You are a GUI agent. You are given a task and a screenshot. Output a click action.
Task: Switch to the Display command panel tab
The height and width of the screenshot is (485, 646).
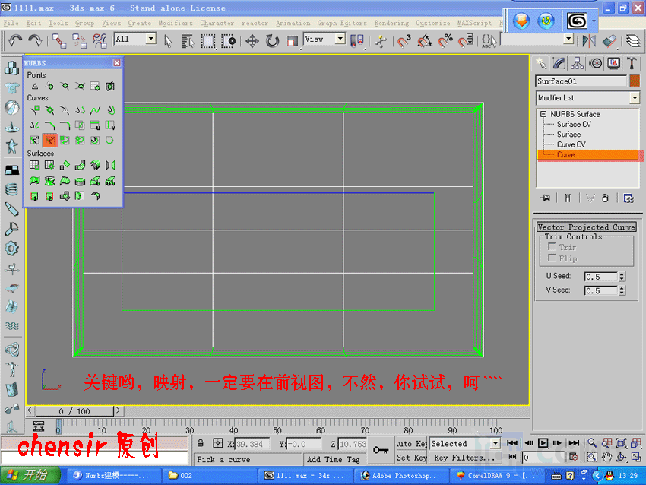(x=613, y=63)
